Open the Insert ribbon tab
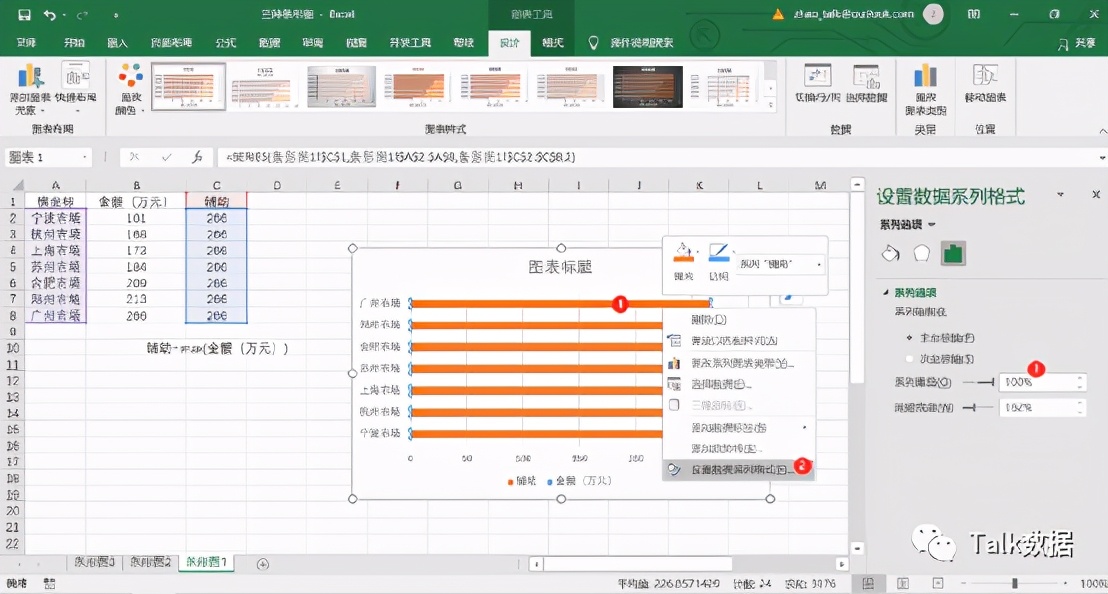The width and height of the screenshot is (1108, 594). click(117, 43)
